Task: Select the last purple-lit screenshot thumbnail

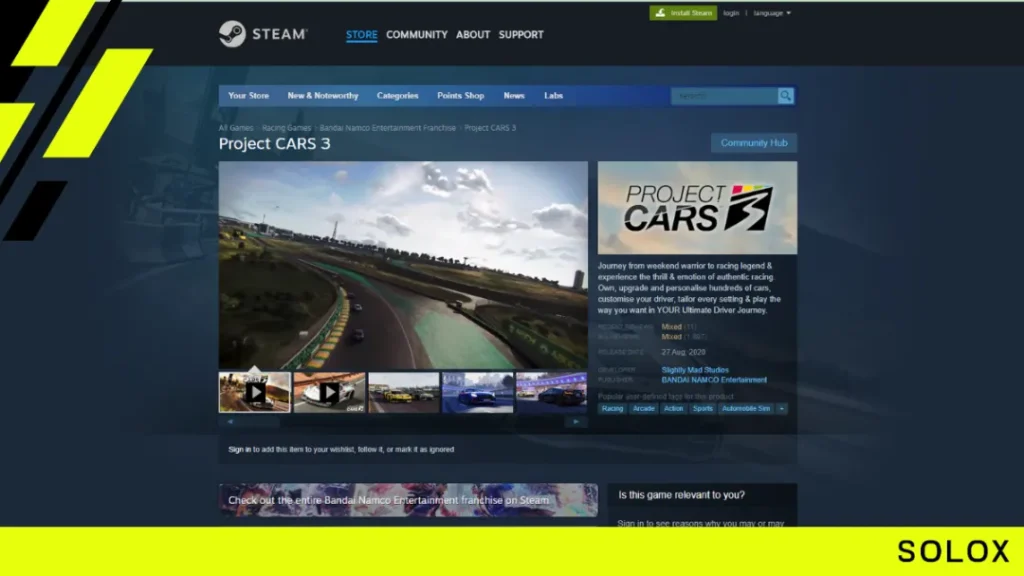Action: [x=552, y=392]
